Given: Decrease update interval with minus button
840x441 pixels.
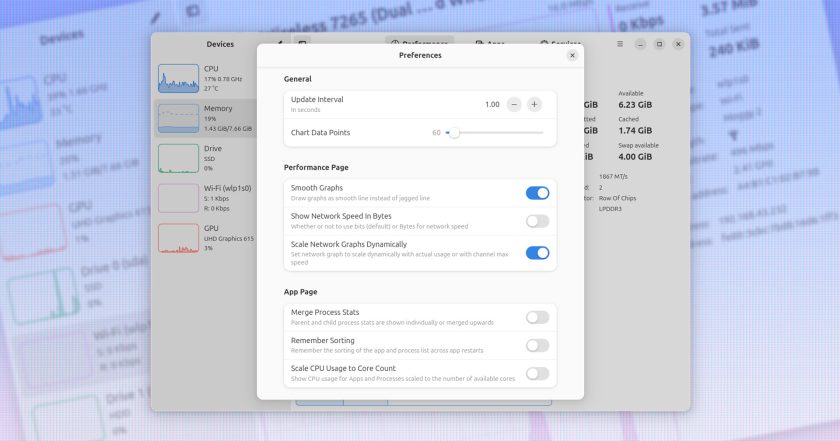Looking at the screenshot, I should 514,104.
